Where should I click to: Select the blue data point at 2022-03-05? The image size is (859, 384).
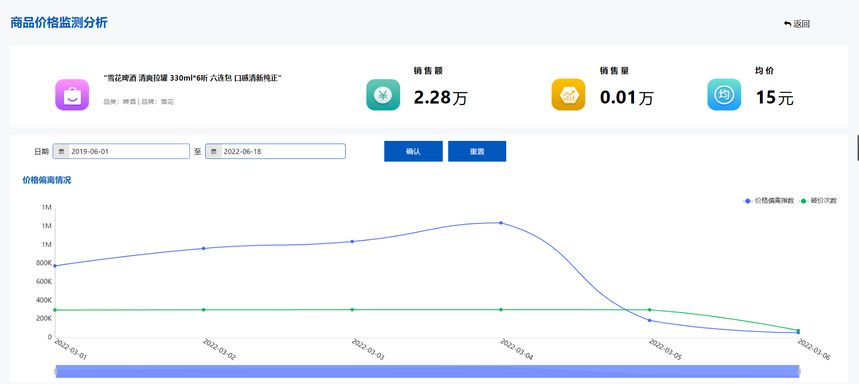pos(650,320)
